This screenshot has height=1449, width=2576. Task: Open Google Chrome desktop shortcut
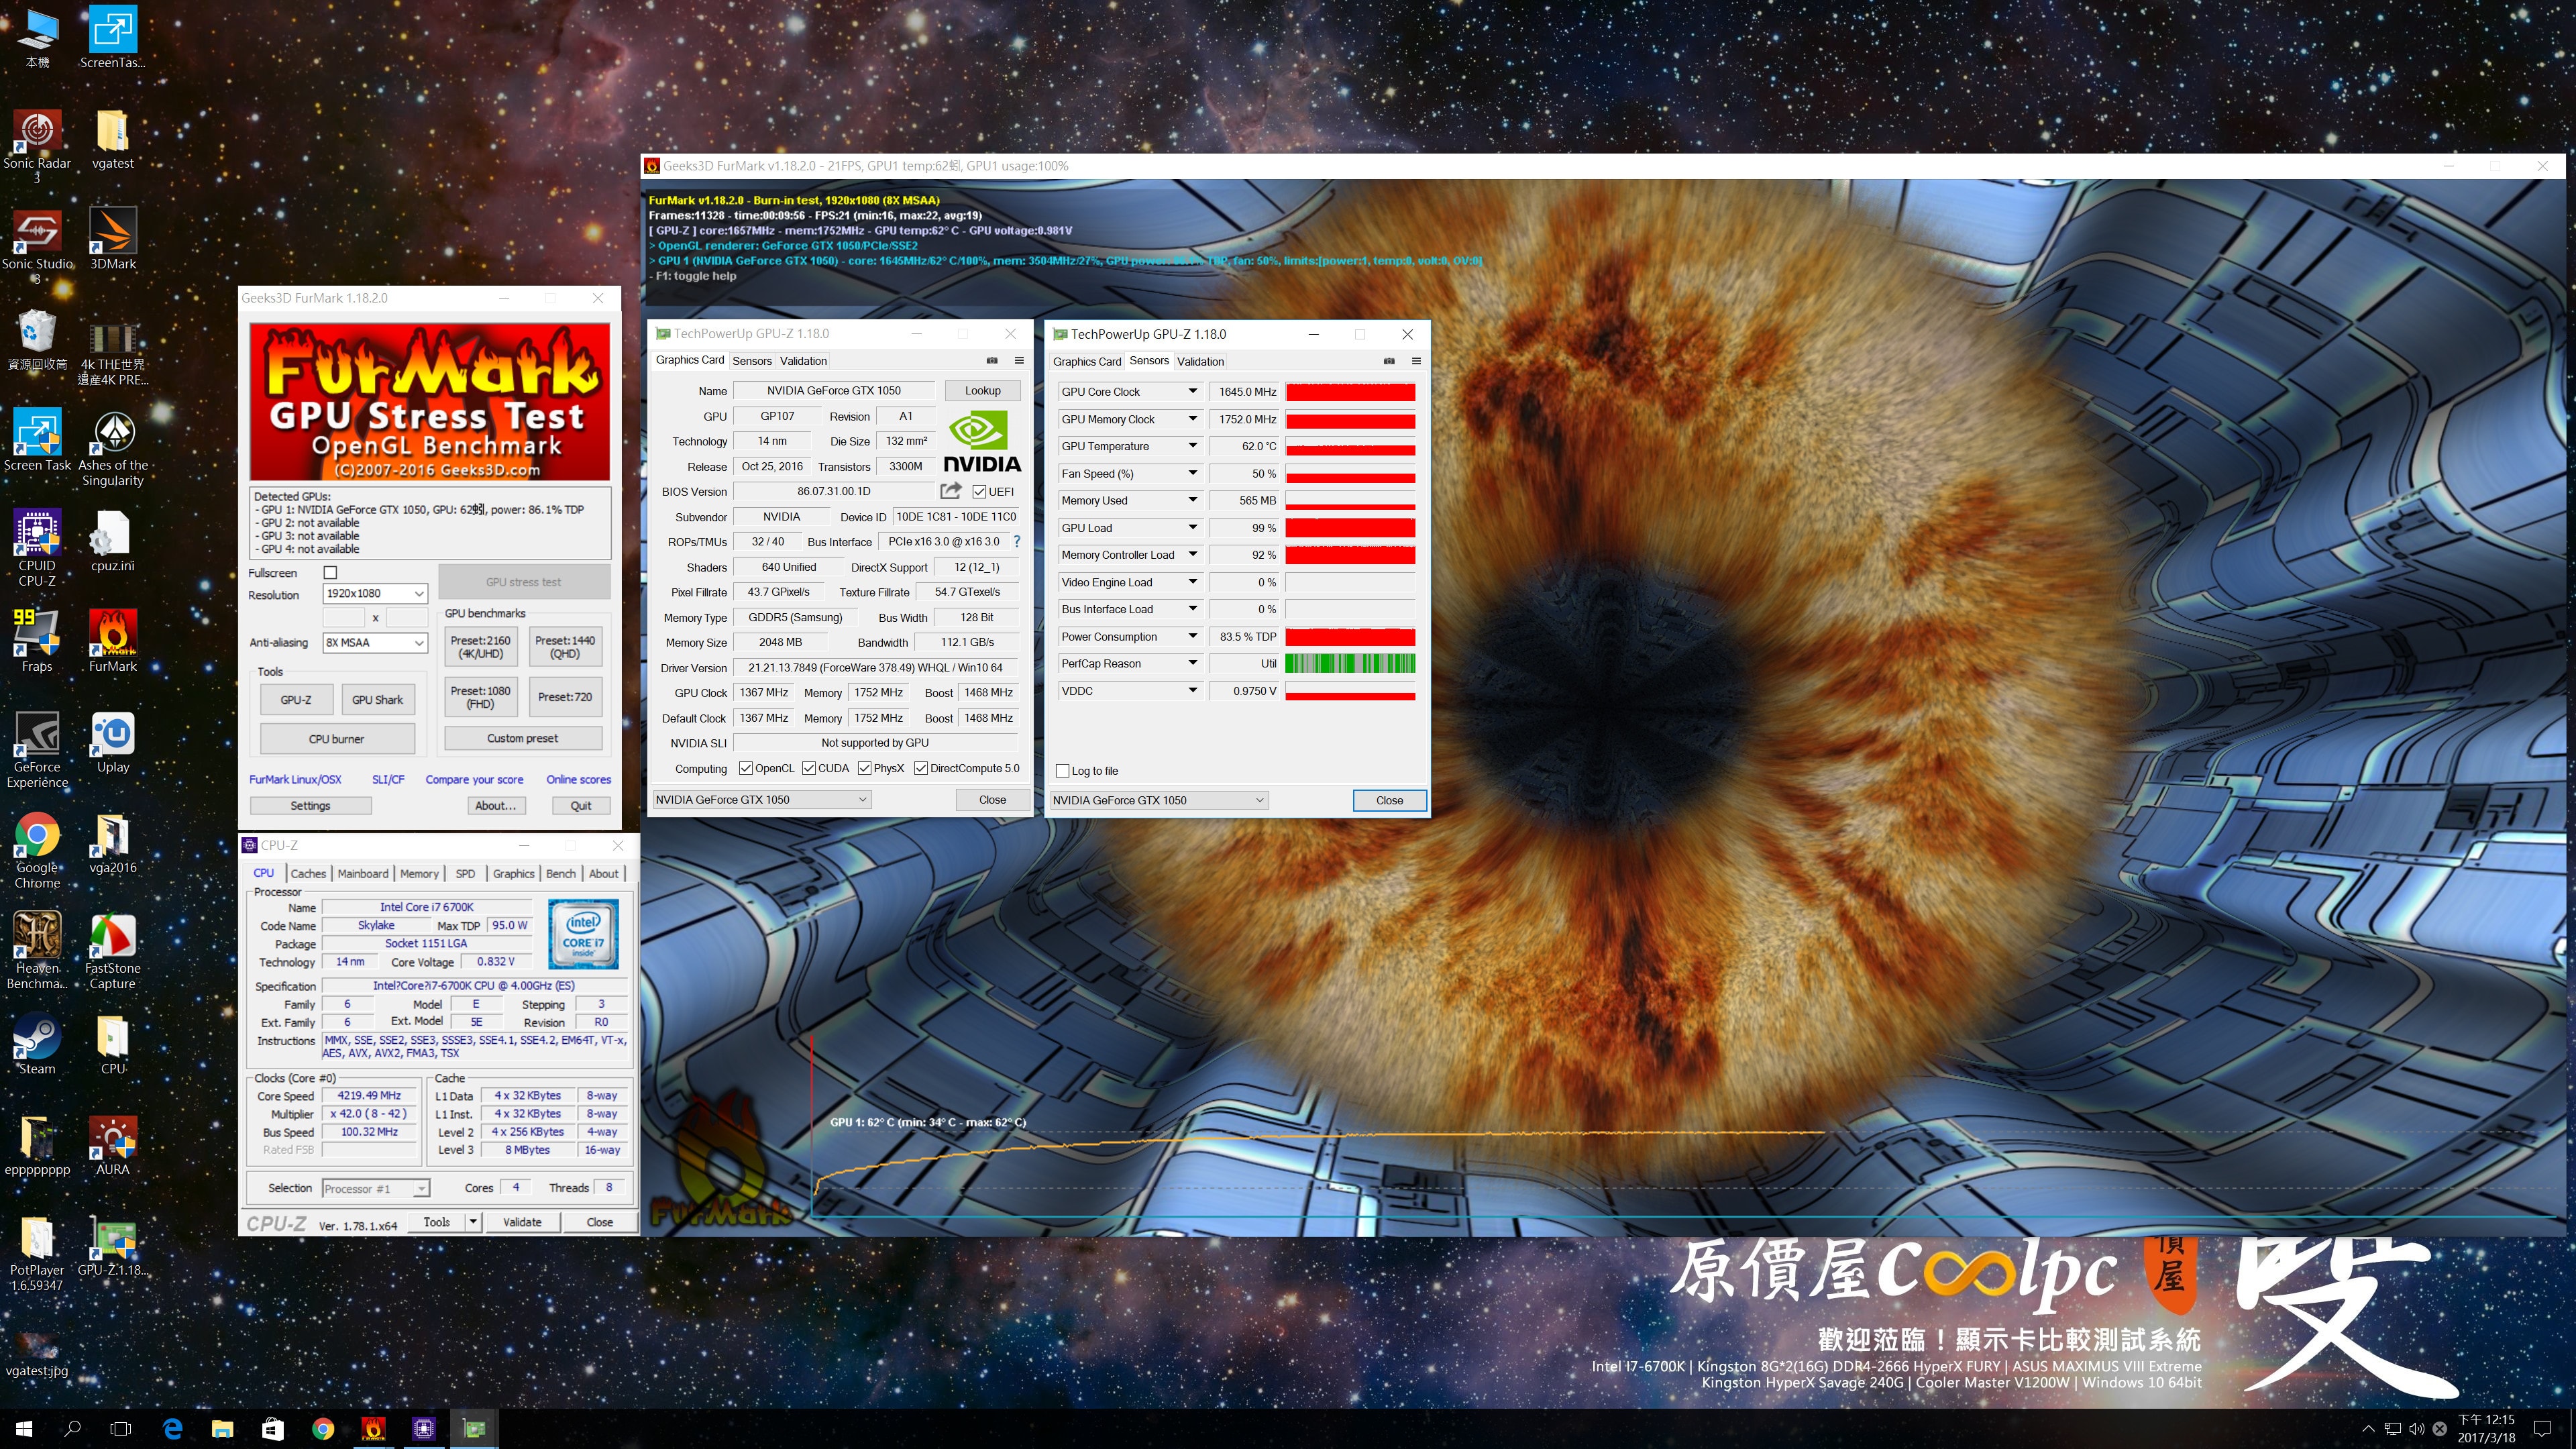(x=37, y=851)
